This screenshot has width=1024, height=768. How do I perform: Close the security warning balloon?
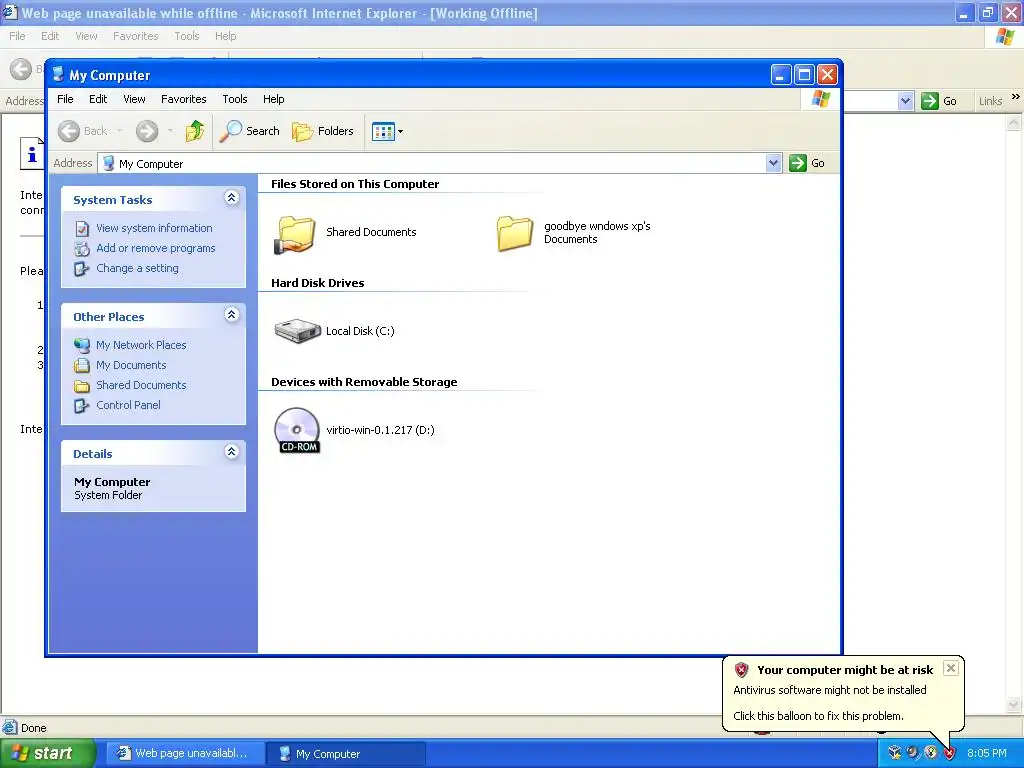click(x=951, y=668)
